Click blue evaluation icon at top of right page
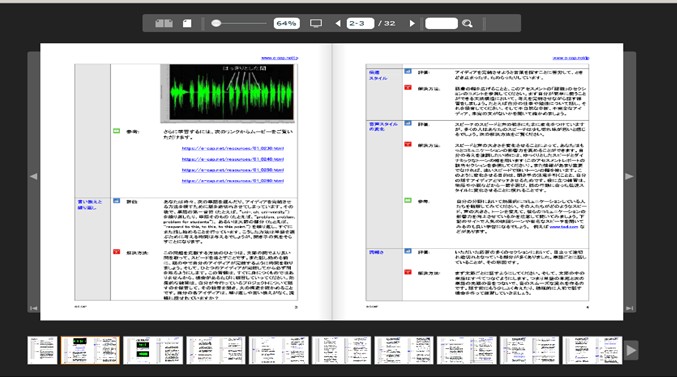This screenshot has width=677, height=377. click(x=408, y=71)
